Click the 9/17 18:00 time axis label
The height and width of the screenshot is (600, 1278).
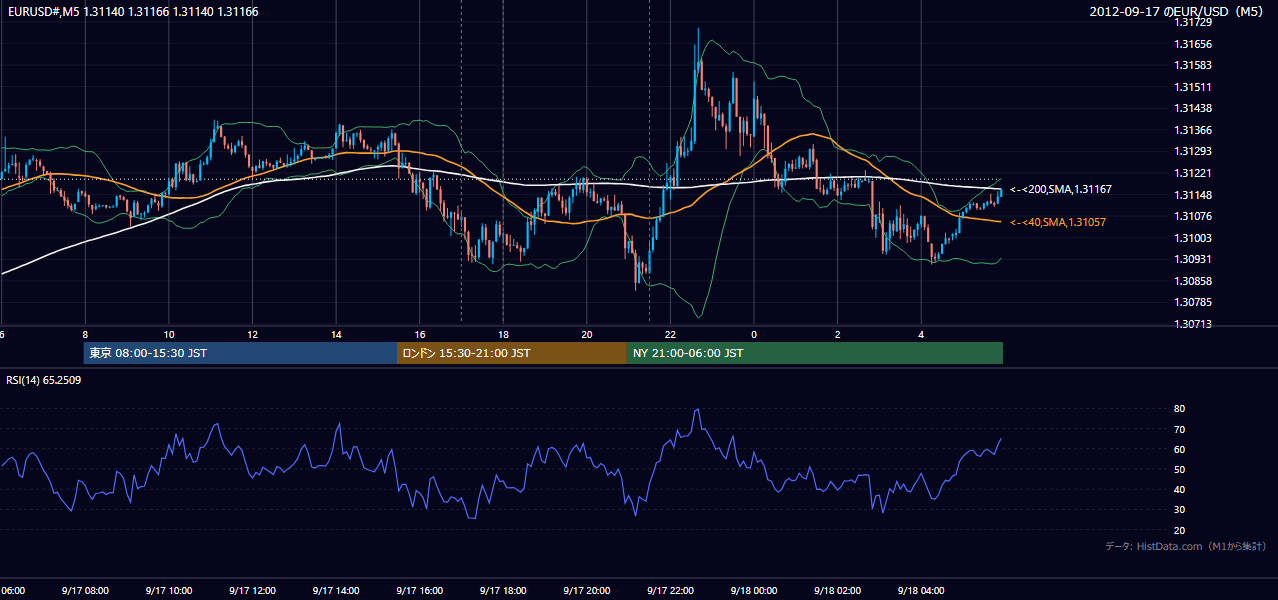[x=503, y=590]
